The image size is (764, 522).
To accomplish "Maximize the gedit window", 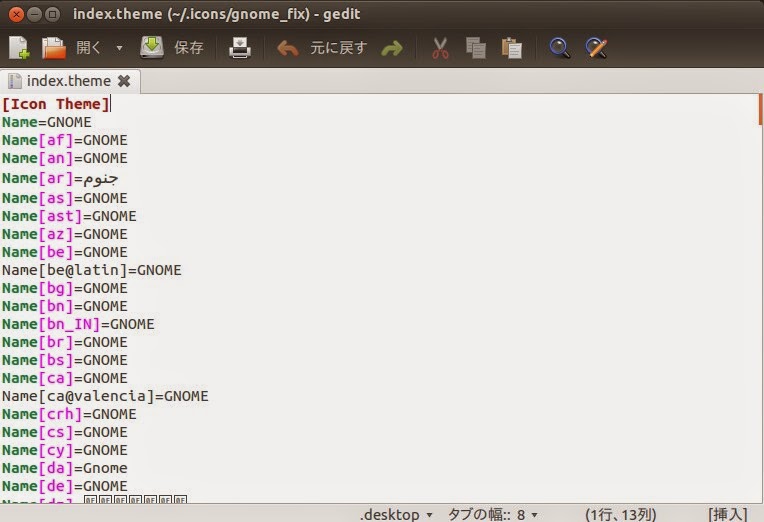I will (x=52, y=15).
